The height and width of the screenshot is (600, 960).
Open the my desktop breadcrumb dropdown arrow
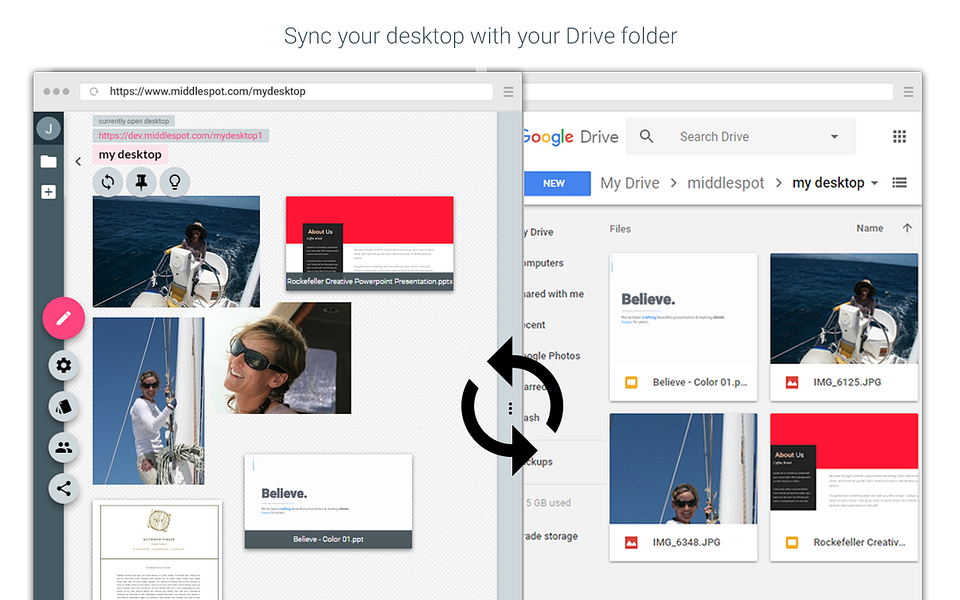point(875,183)
